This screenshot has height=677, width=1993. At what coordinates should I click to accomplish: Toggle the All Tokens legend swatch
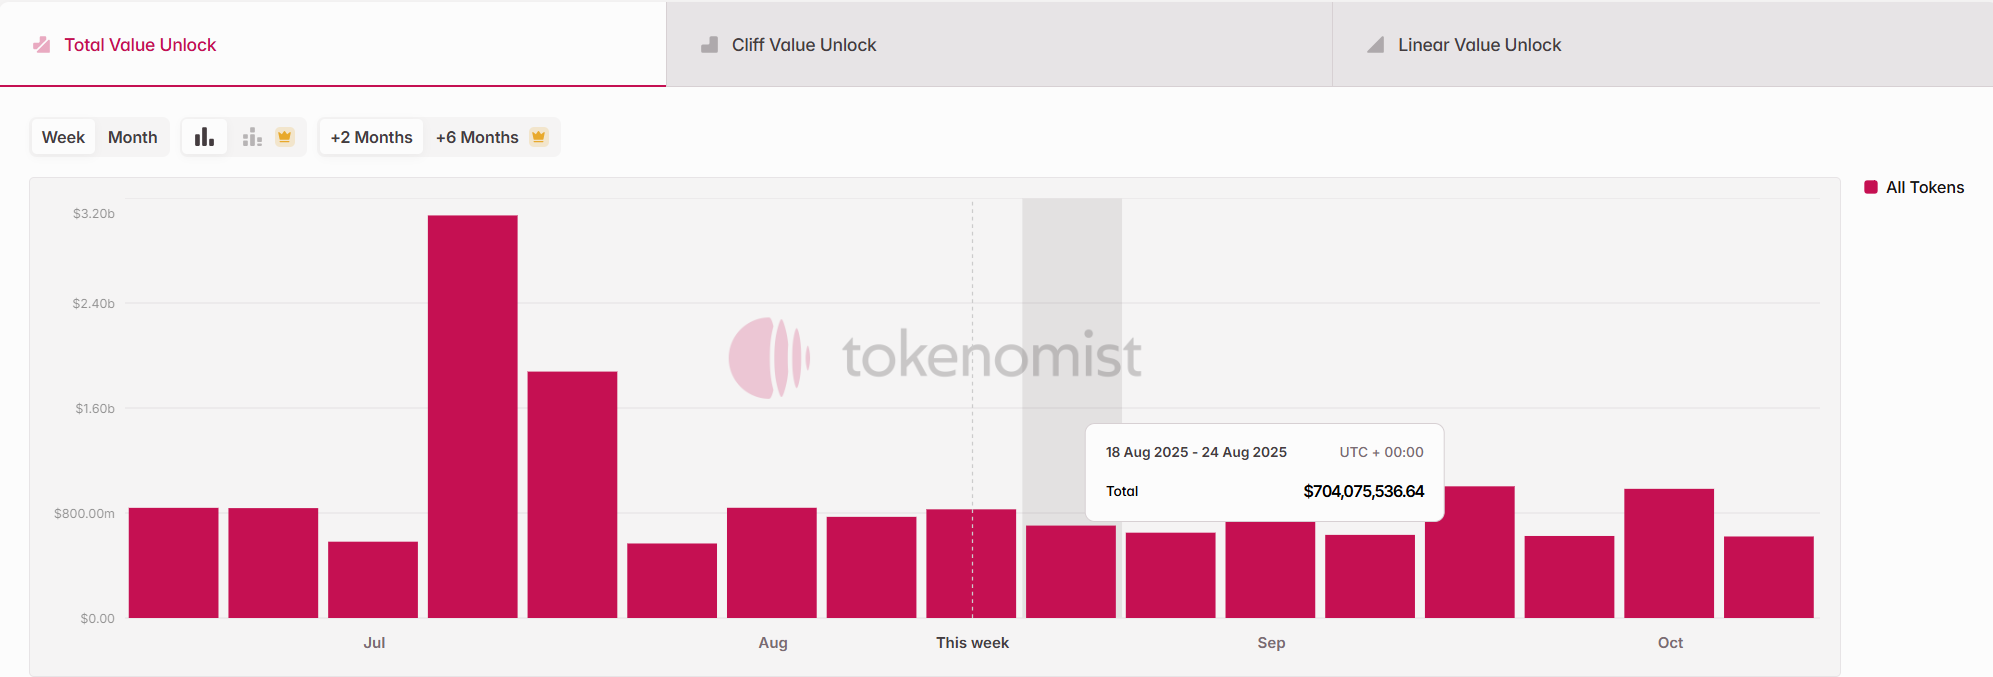pyautogui.click(x=1871, y=187)
